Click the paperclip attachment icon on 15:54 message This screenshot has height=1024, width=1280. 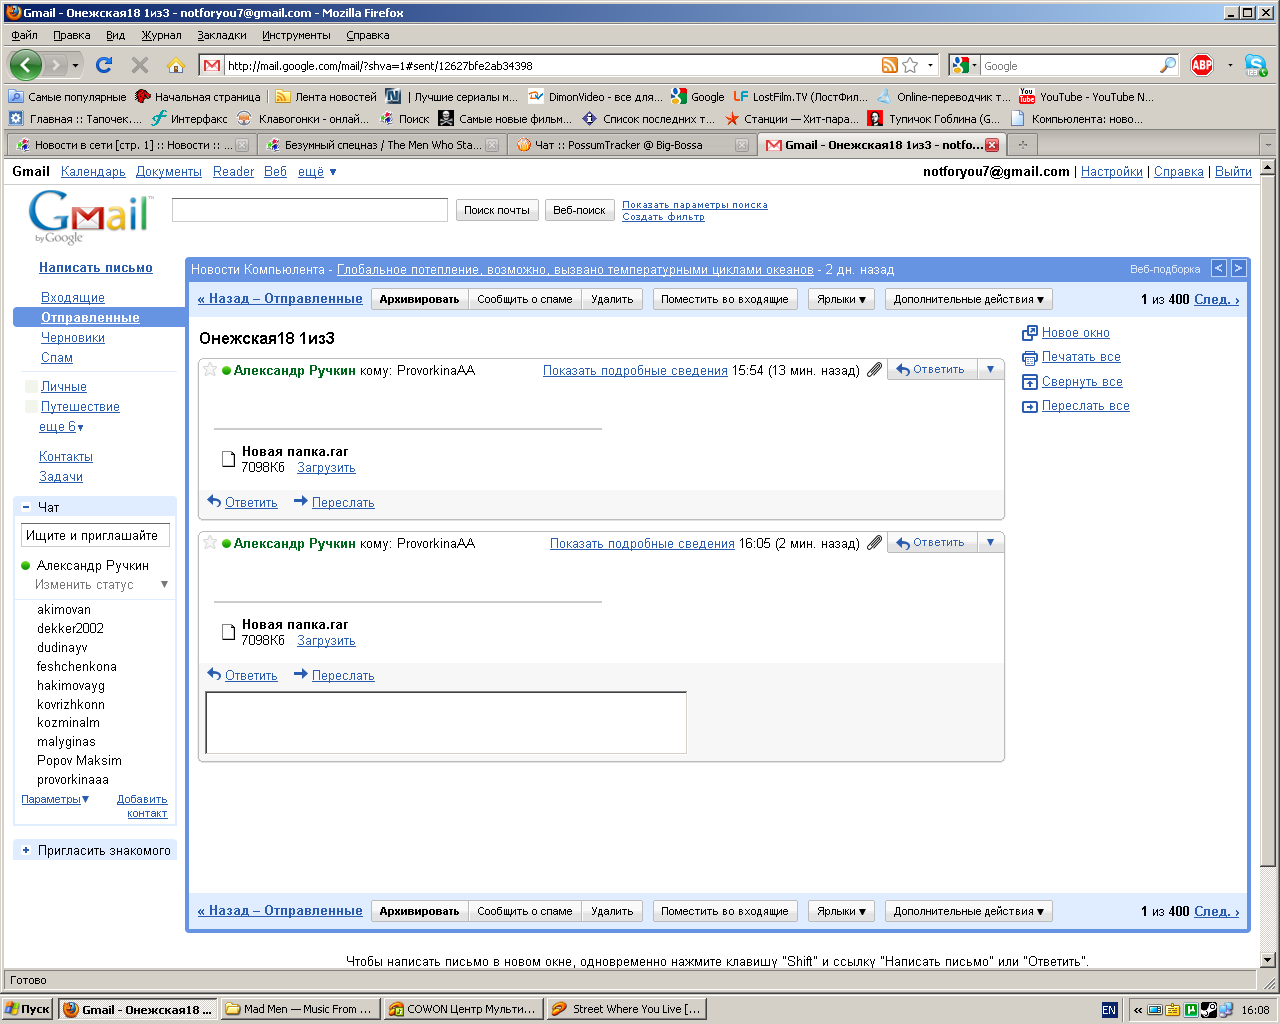(x=874, y=370)
